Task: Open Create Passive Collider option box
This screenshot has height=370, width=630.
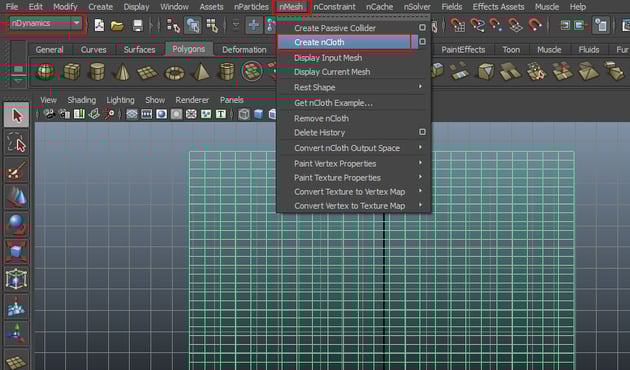Action: point(422,27)
